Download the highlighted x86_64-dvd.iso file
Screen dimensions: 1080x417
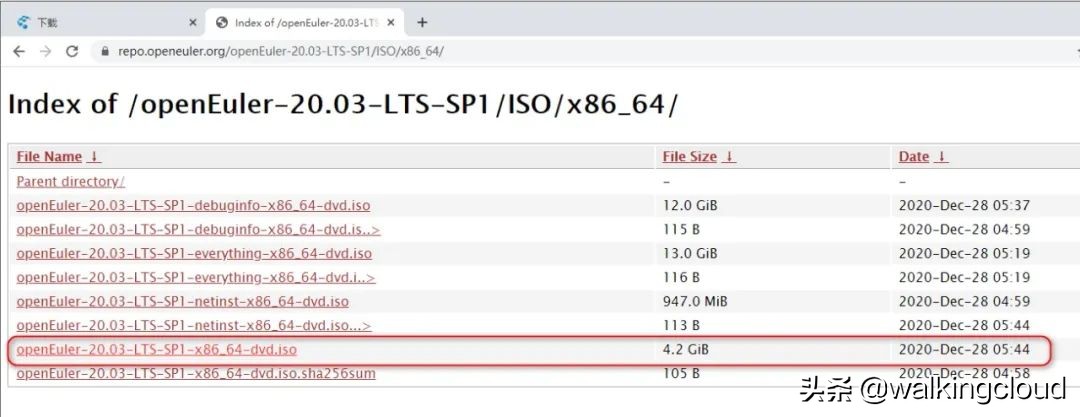click(156, 350)
